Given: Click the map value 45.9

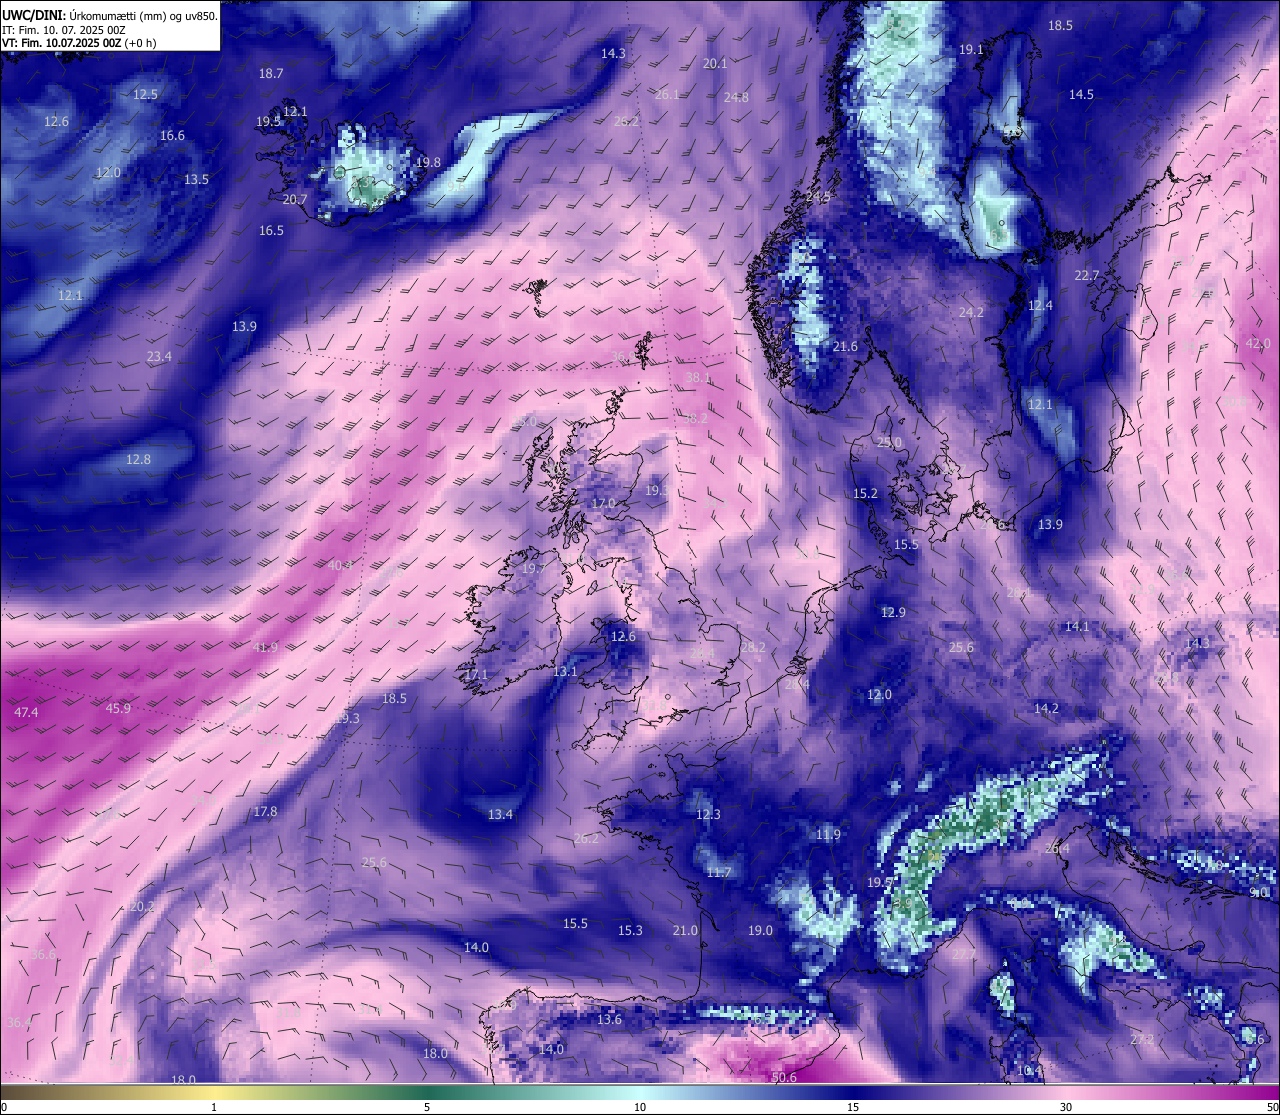Looking at the screenshot, I should coord(118,708).
